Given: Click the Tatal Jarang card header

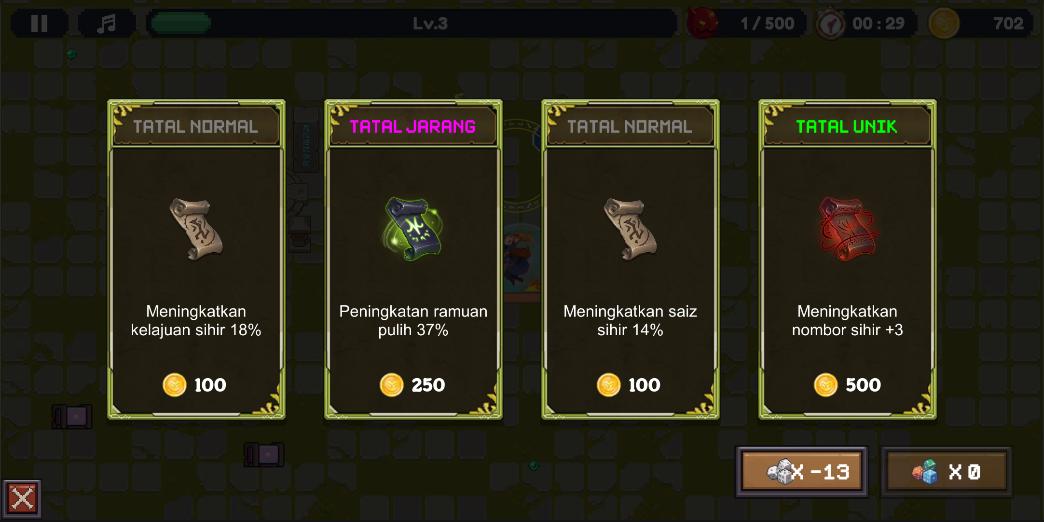Looking at the screenshot, I should click(x=413, y=126).
